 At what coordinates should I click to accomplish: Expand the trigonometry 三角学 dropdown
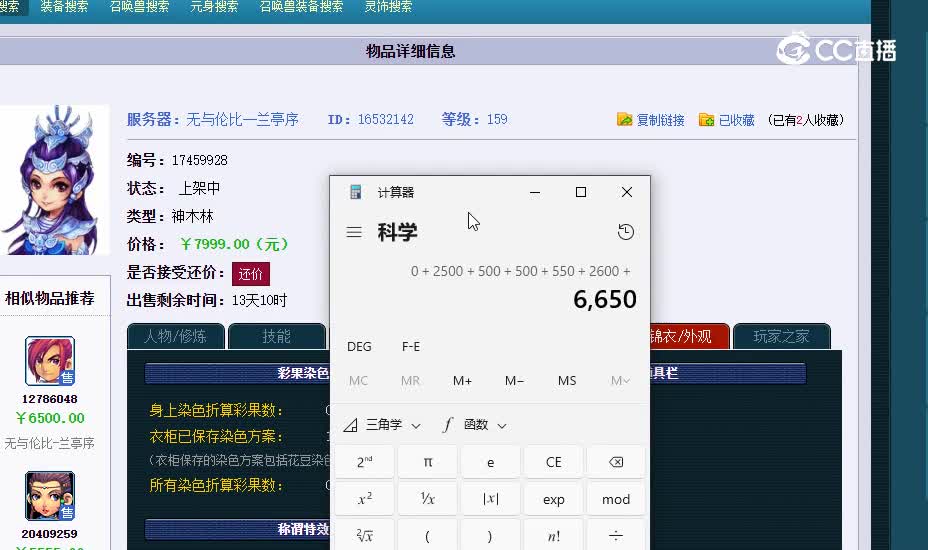[x=382, y=424]
